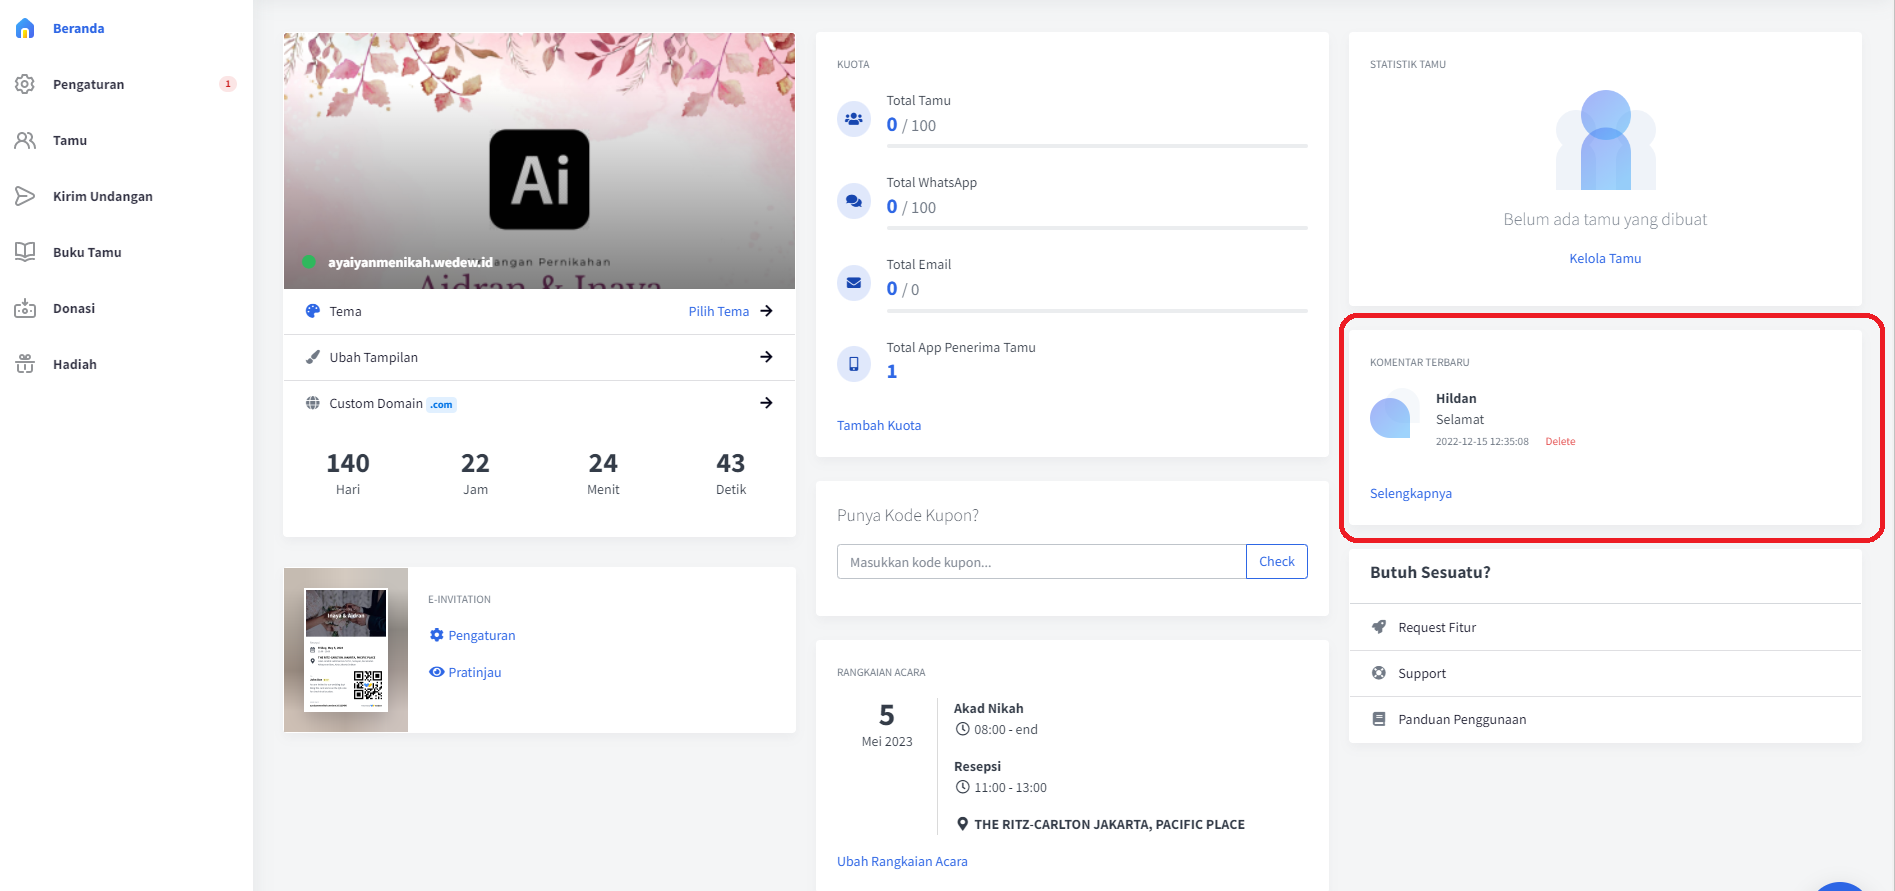Click the Total Tamu group icon
Image resolution: width=1895 pixels, height=891 pixels.
coord(854,119)
